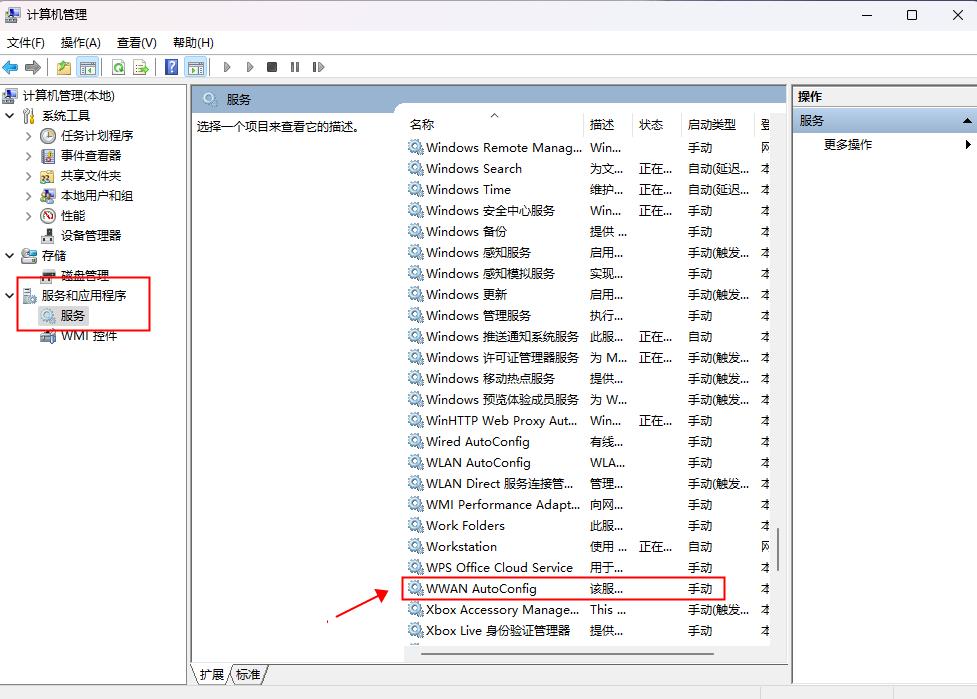
Task: Switch to the 扩展 tab
Action: (211, 674)
